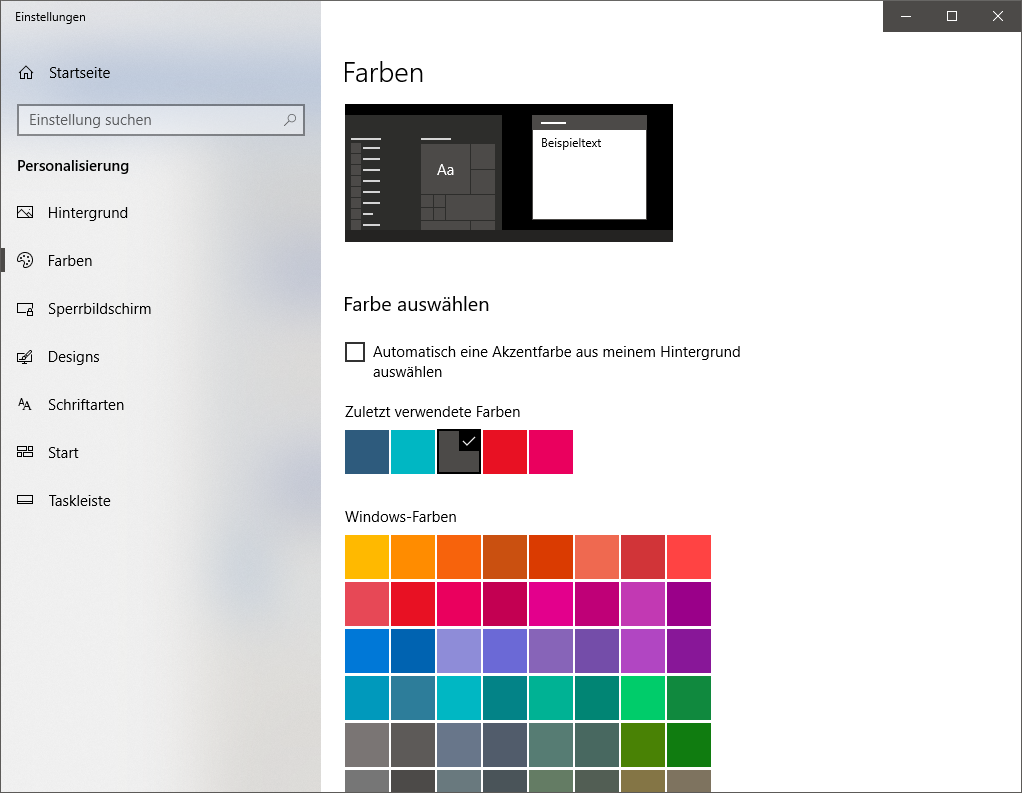Image resolution: width=1022 pixels, height=793 pixels.
Task: Pick meadow olive green, seventh in fifth Windows-Farben row
Action: coord(643,745)
